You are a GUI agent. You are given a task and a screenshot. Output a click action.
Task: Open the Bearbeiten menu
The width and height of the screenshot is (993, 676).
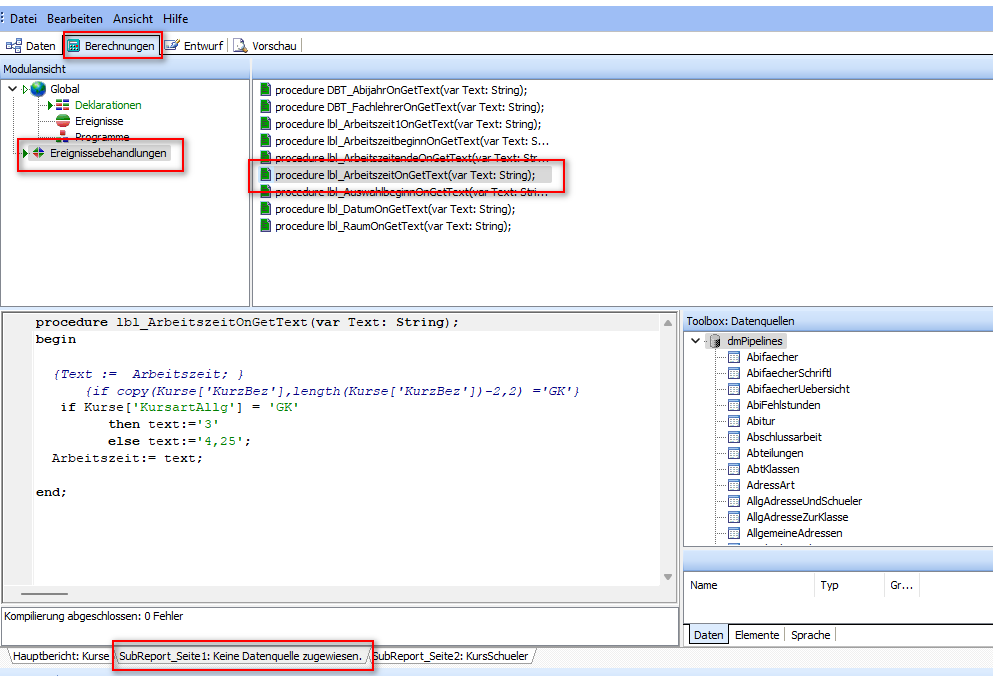[75, 19]
